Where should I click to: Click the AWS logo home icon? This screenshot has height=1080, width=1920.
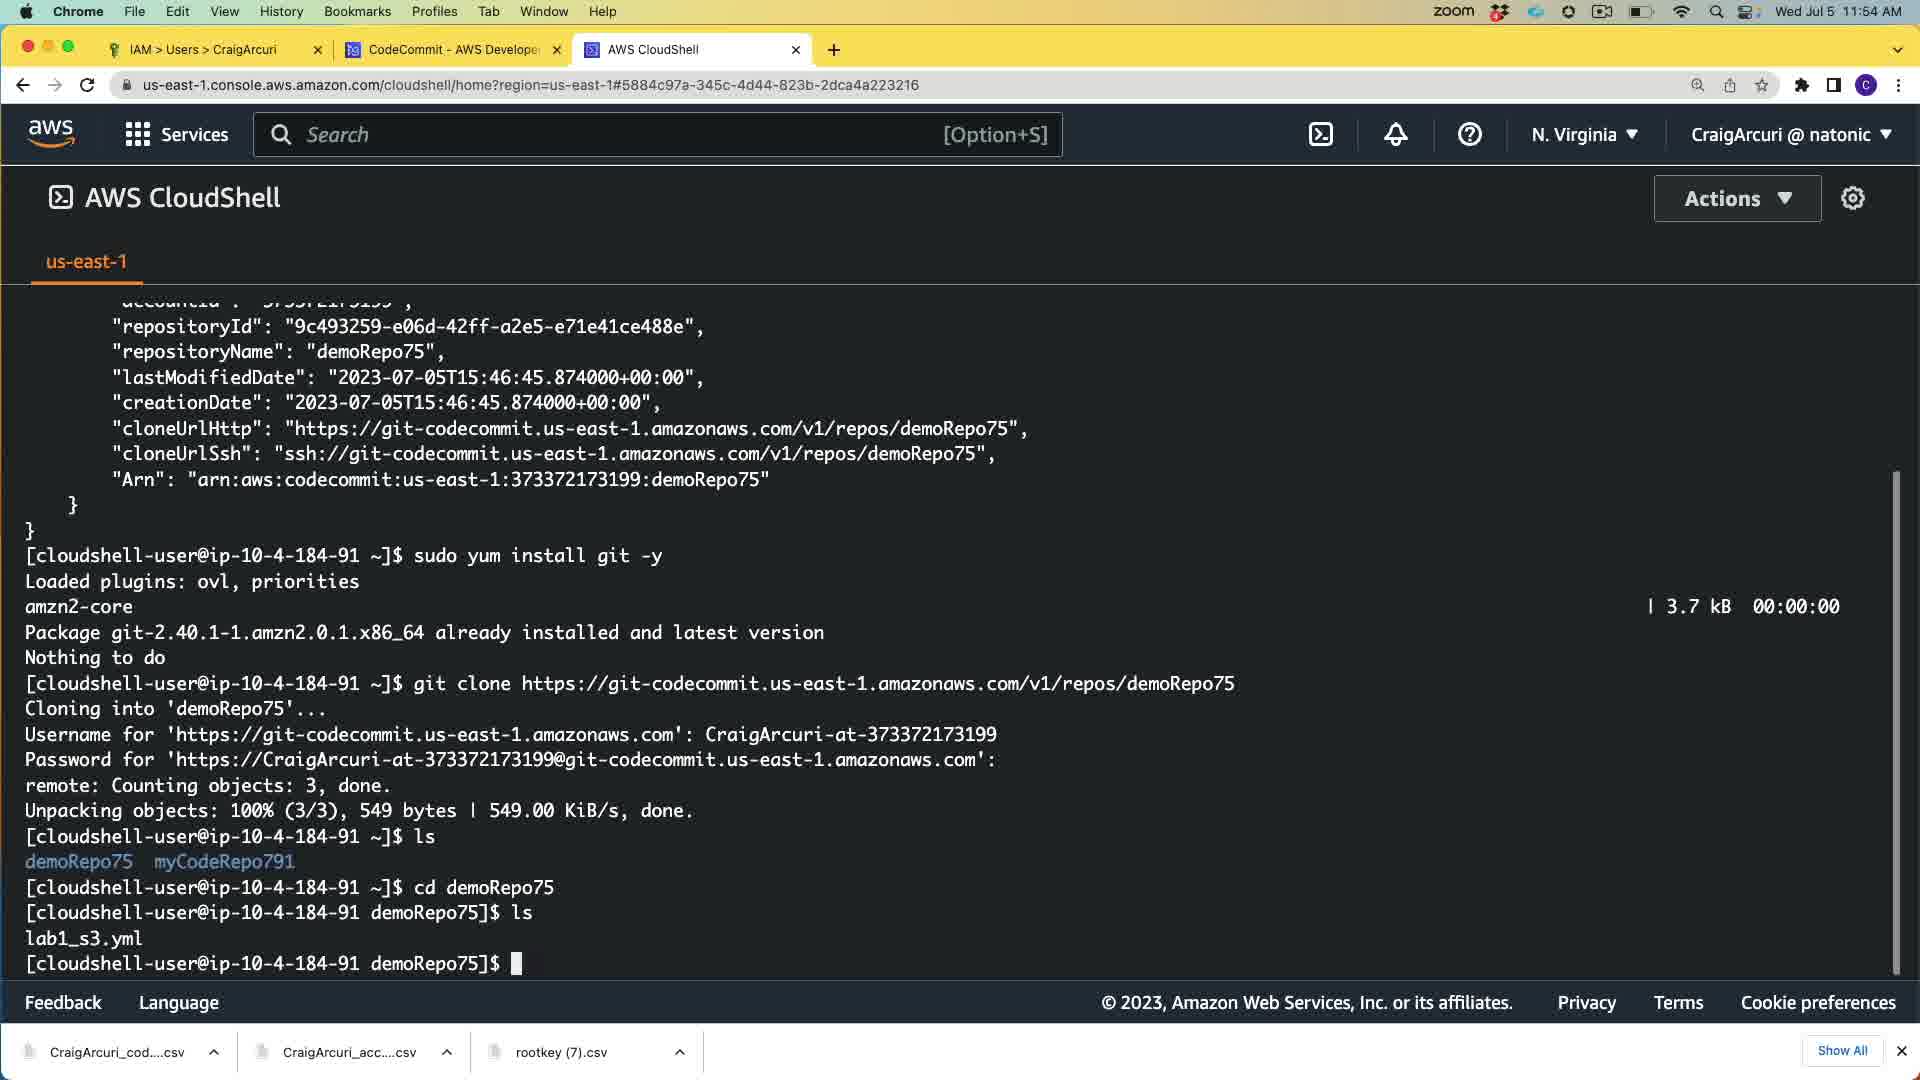51,134
